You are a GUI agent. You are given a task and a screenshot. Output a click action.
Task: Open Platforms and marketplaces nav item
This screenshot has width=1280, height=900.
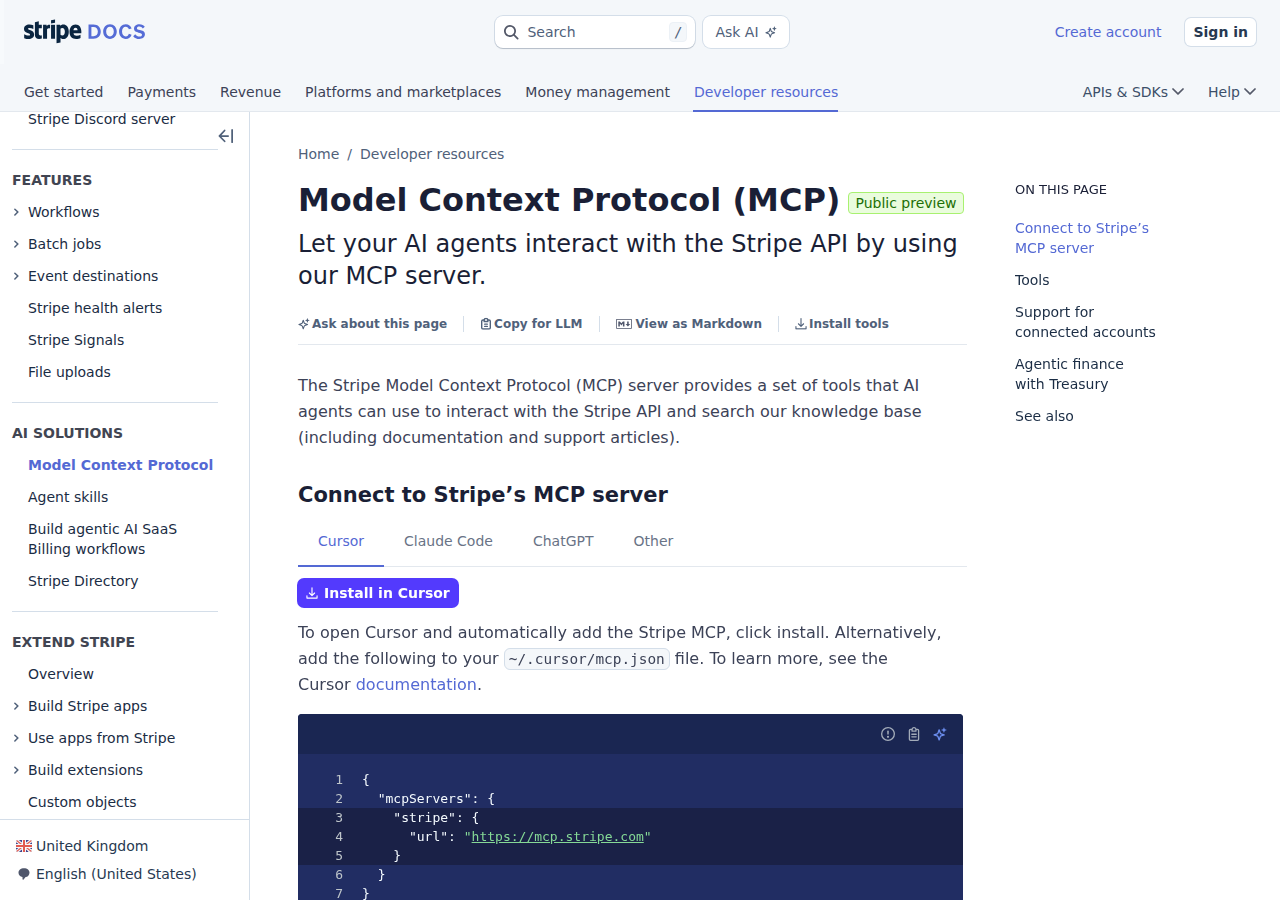coord(403,92)
